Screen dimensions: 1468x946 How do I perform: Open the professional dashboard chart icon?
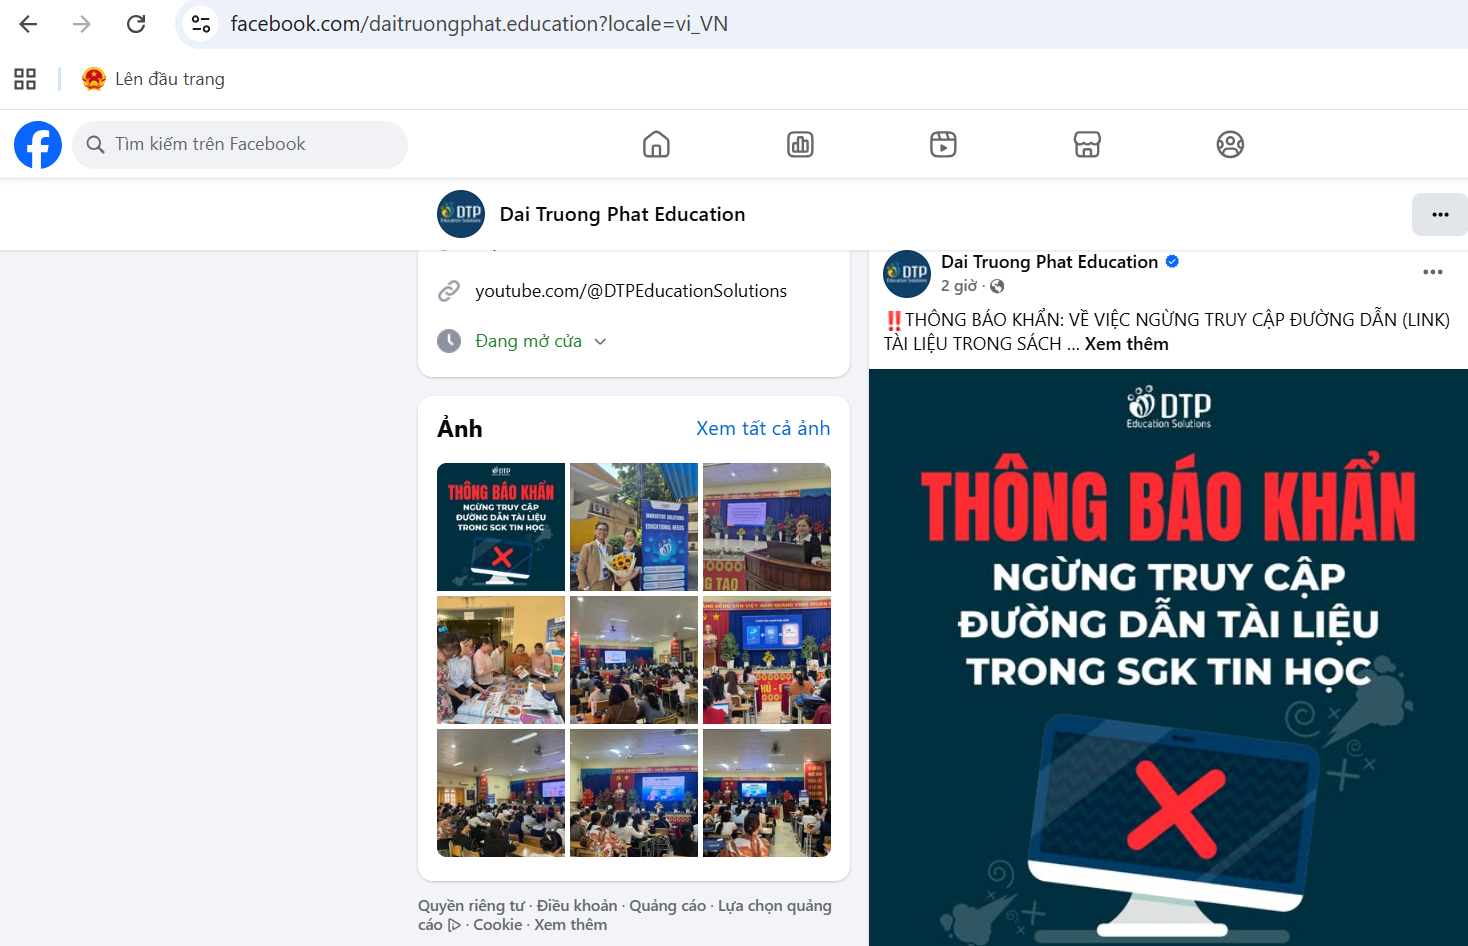click(800, 145)
